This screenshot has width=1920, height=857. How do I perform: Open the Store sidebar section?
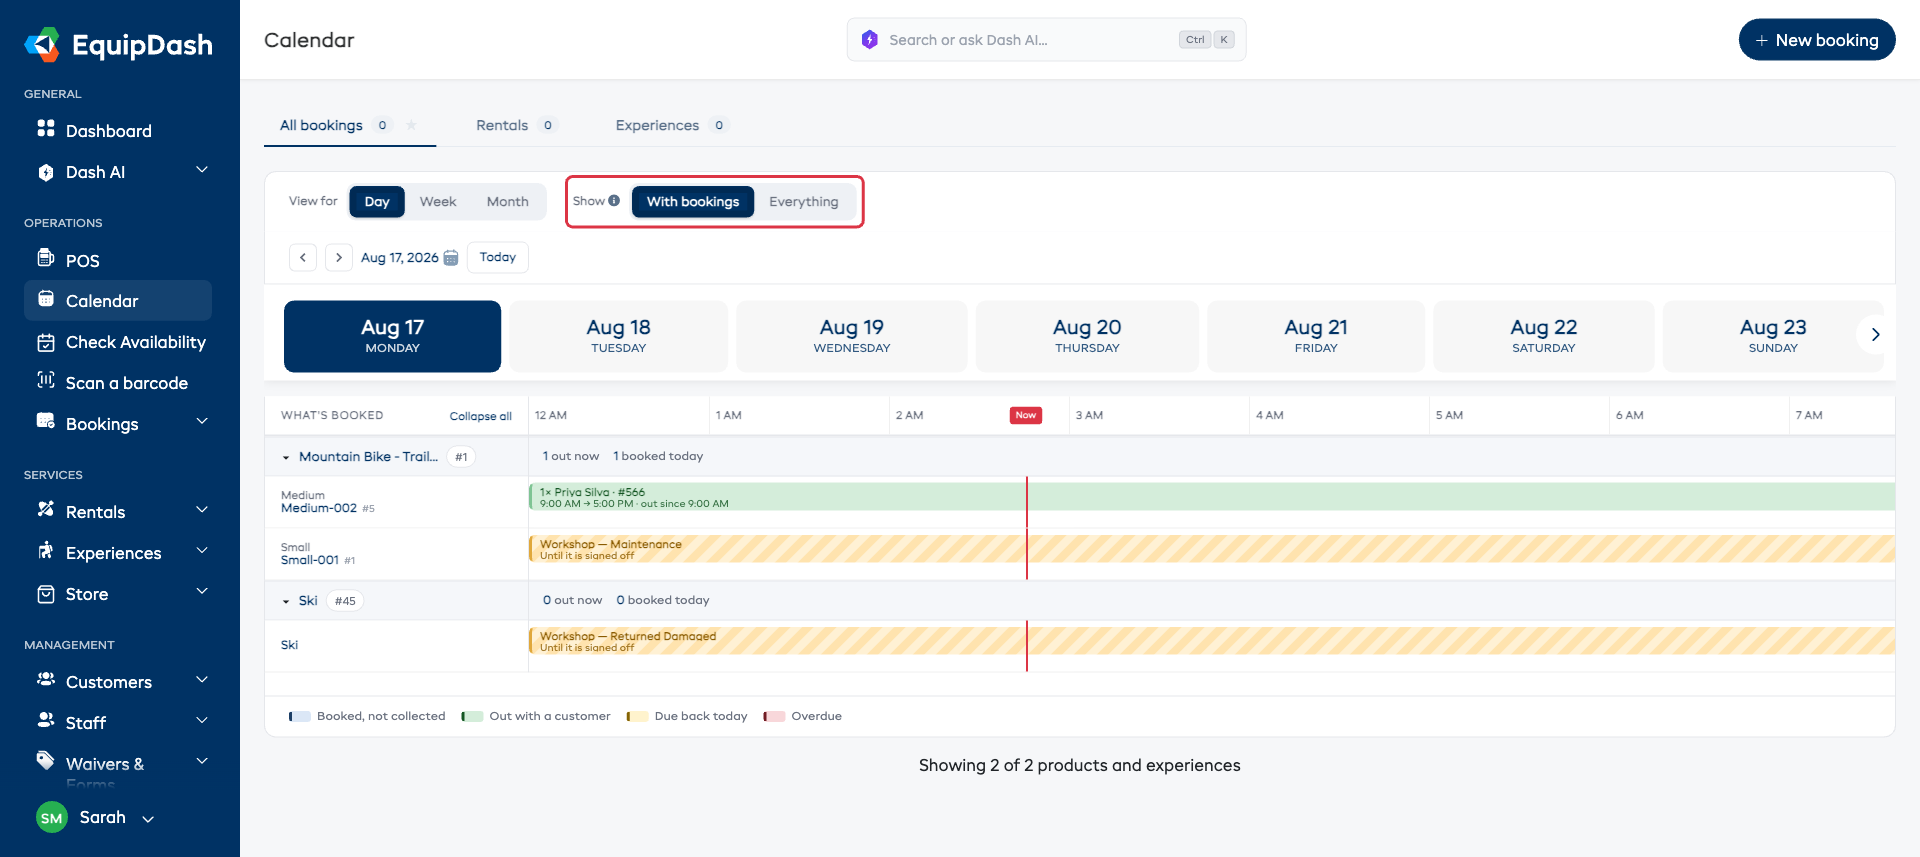(118, 594)
